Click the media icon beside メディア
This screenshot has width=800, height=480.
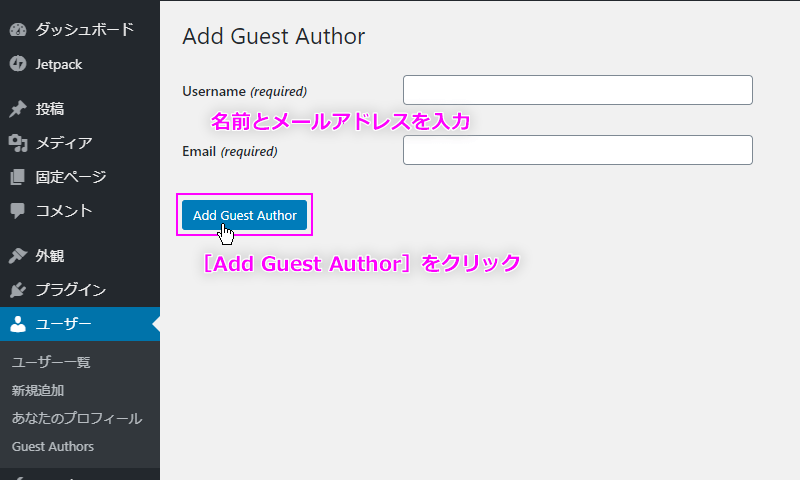[x=18, y=143]
